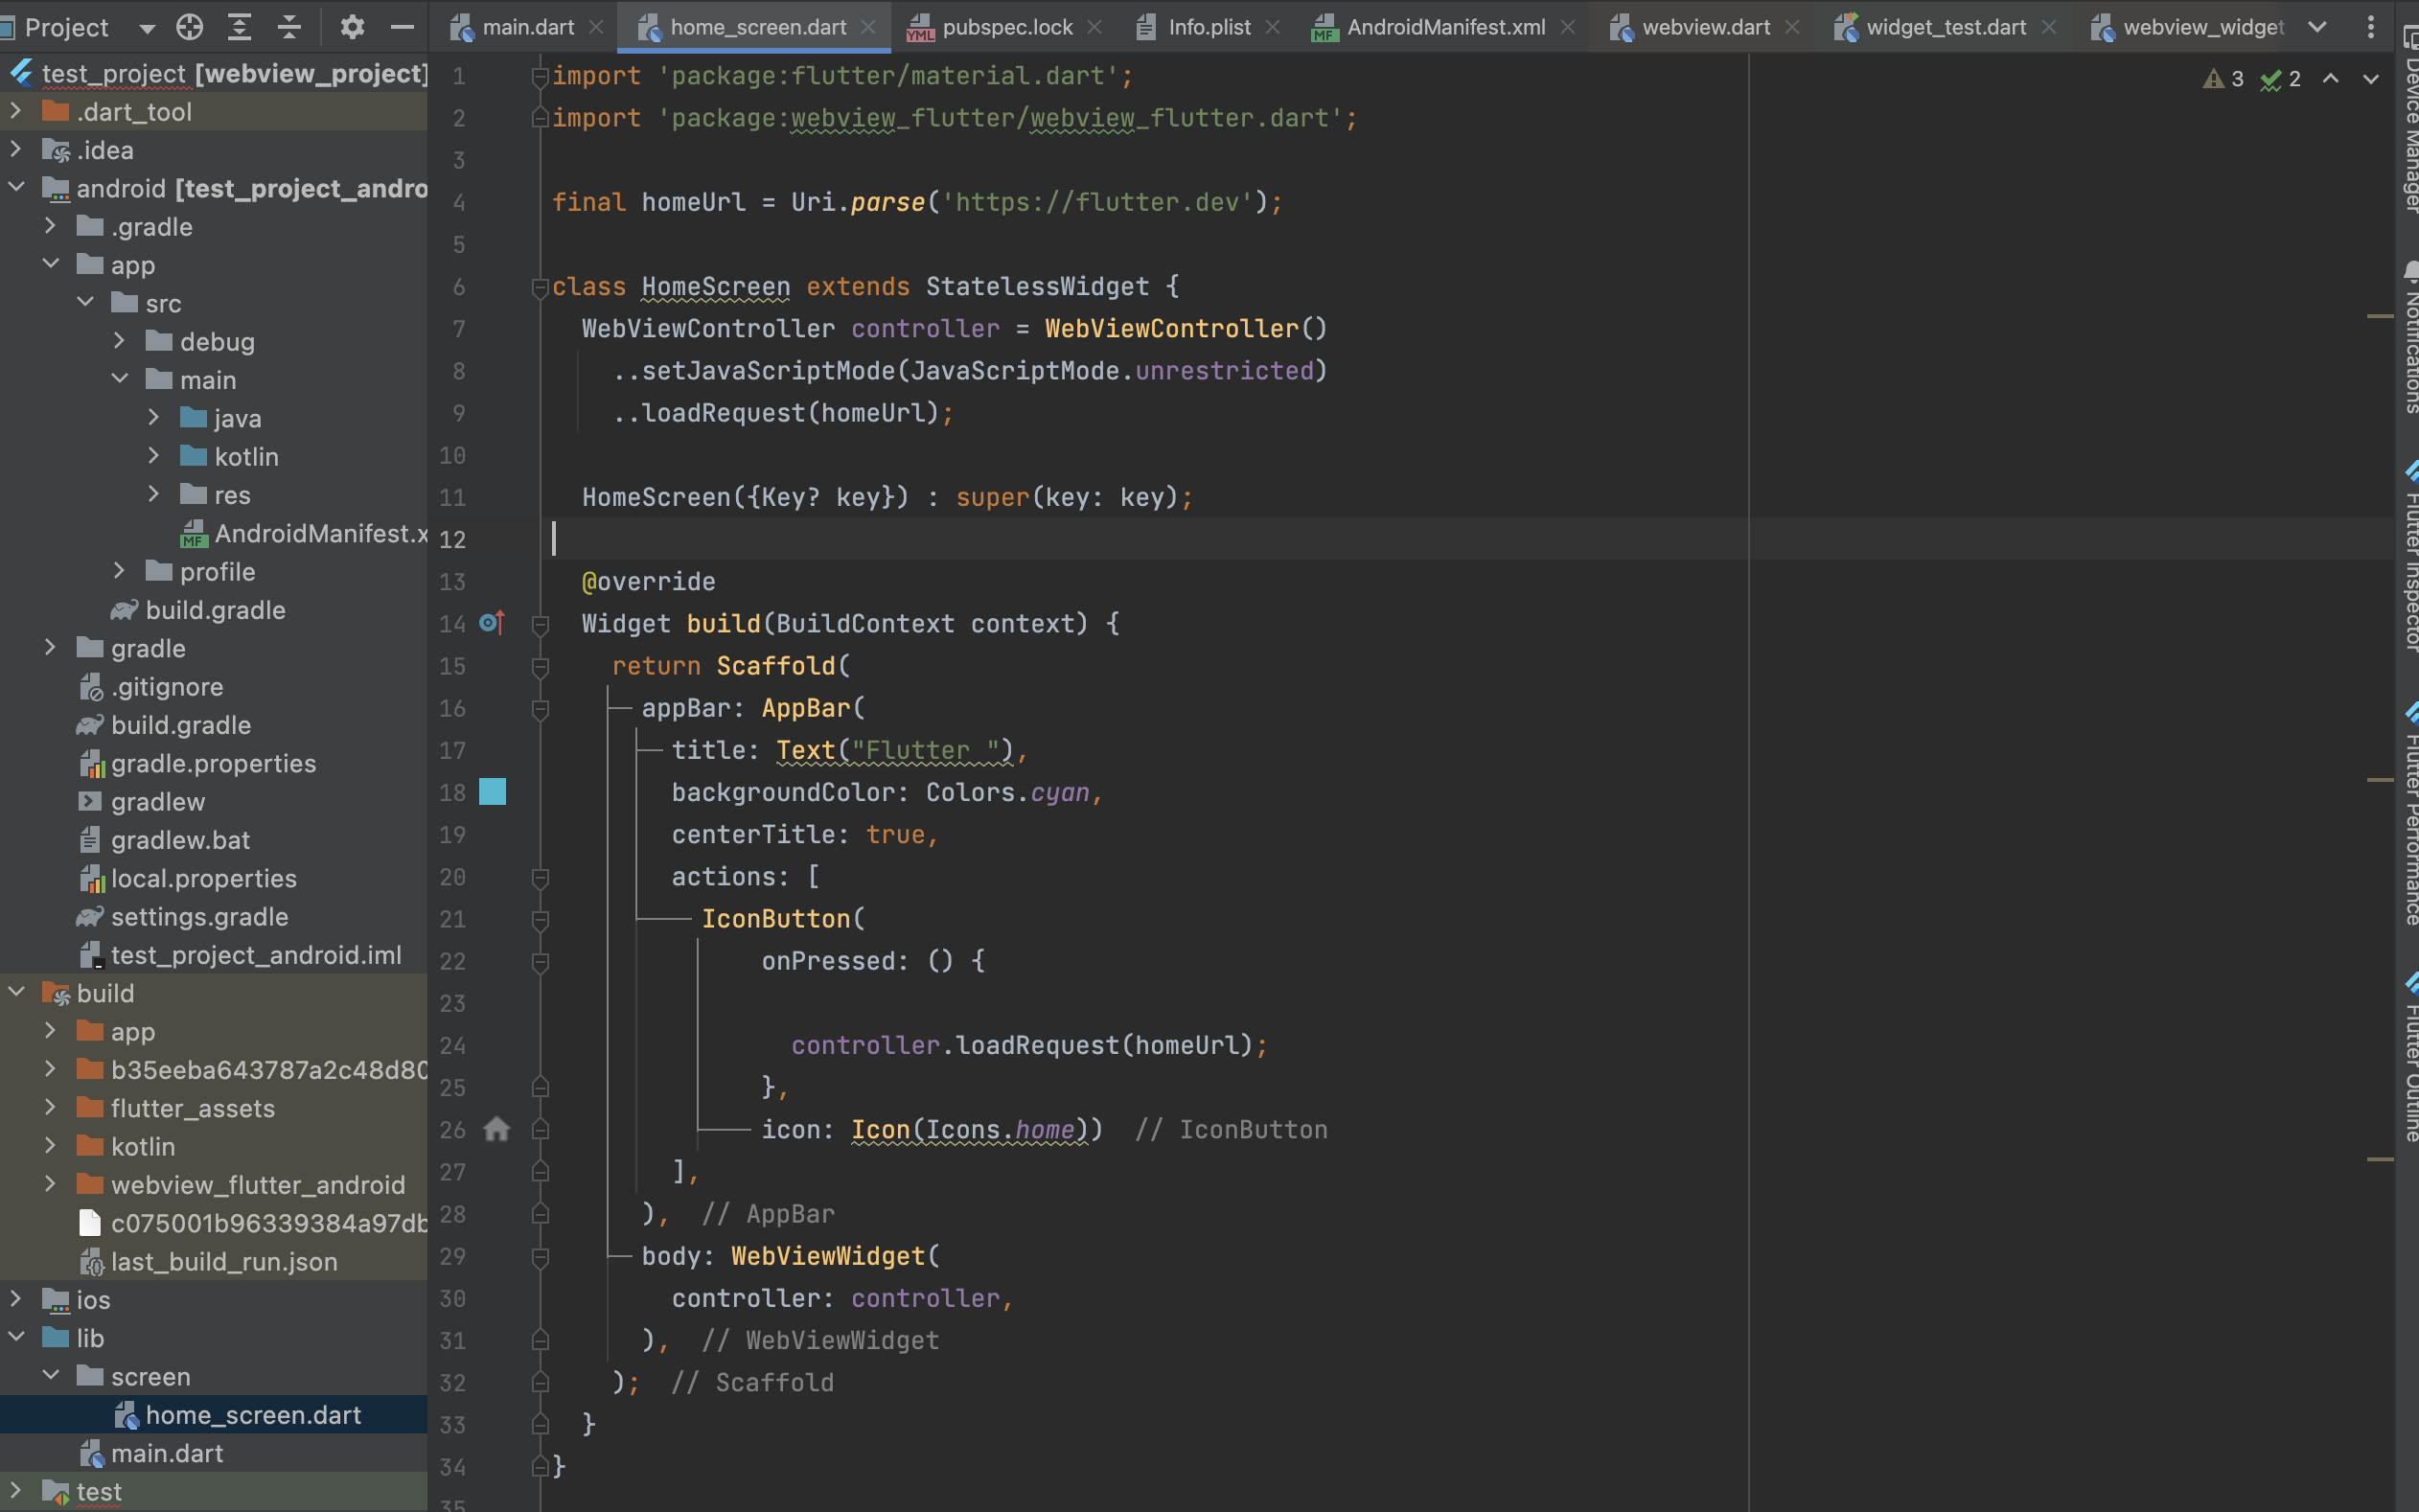
Task: Click the Expand All icon in Project panel
Action: [x=239, y=27]
